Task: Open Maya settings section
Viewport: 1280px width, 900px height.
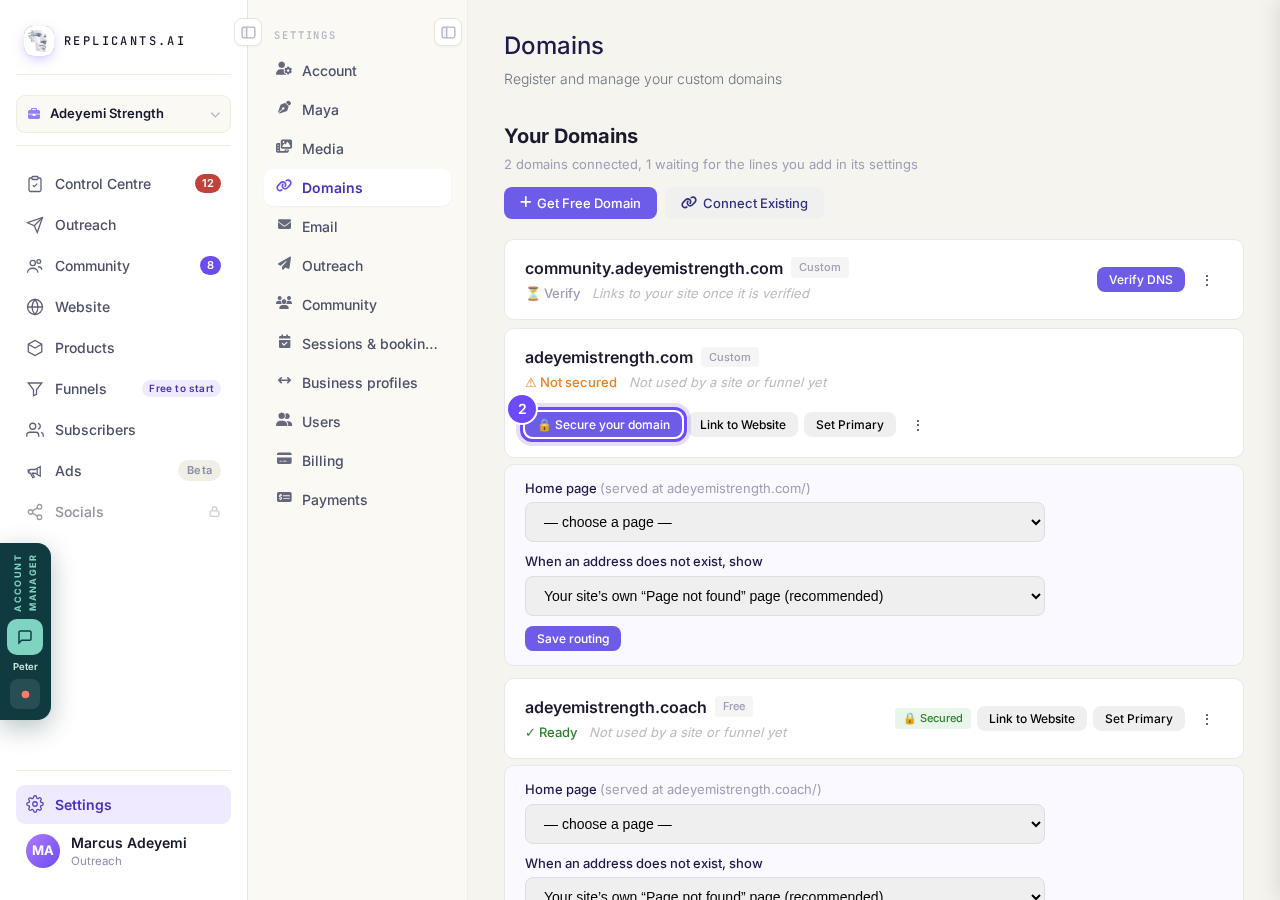Action: (357, 110)
